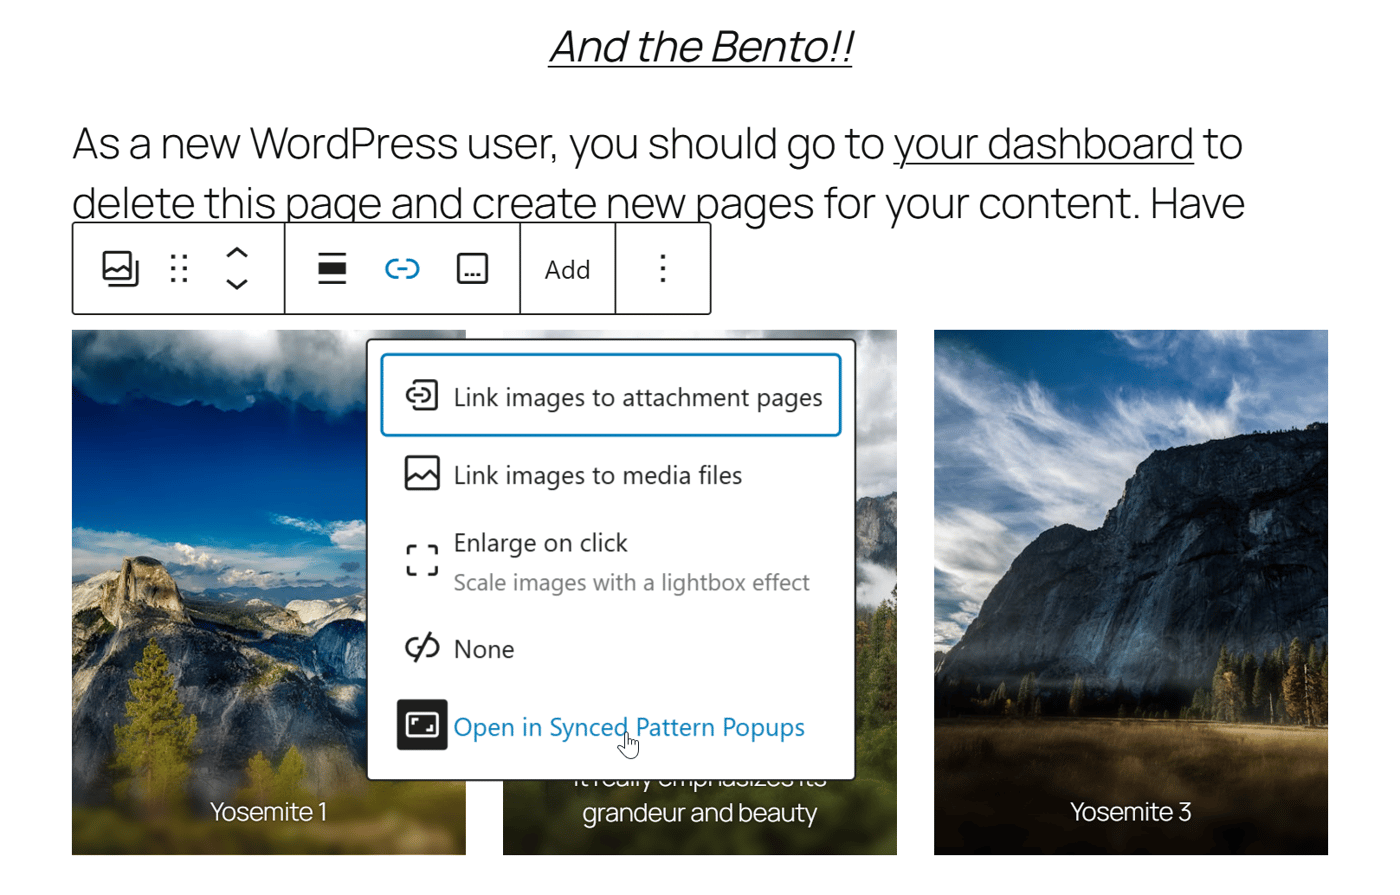1400x895 pixels.
Task: Select the drag handle dots icon
Action: tap(179, 269)
